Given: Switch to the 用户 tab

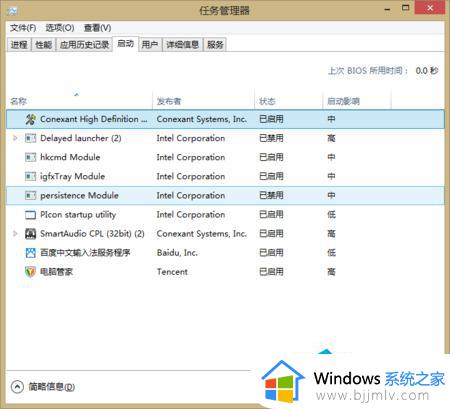Looking at the screenshot, I should click(150, 44).
